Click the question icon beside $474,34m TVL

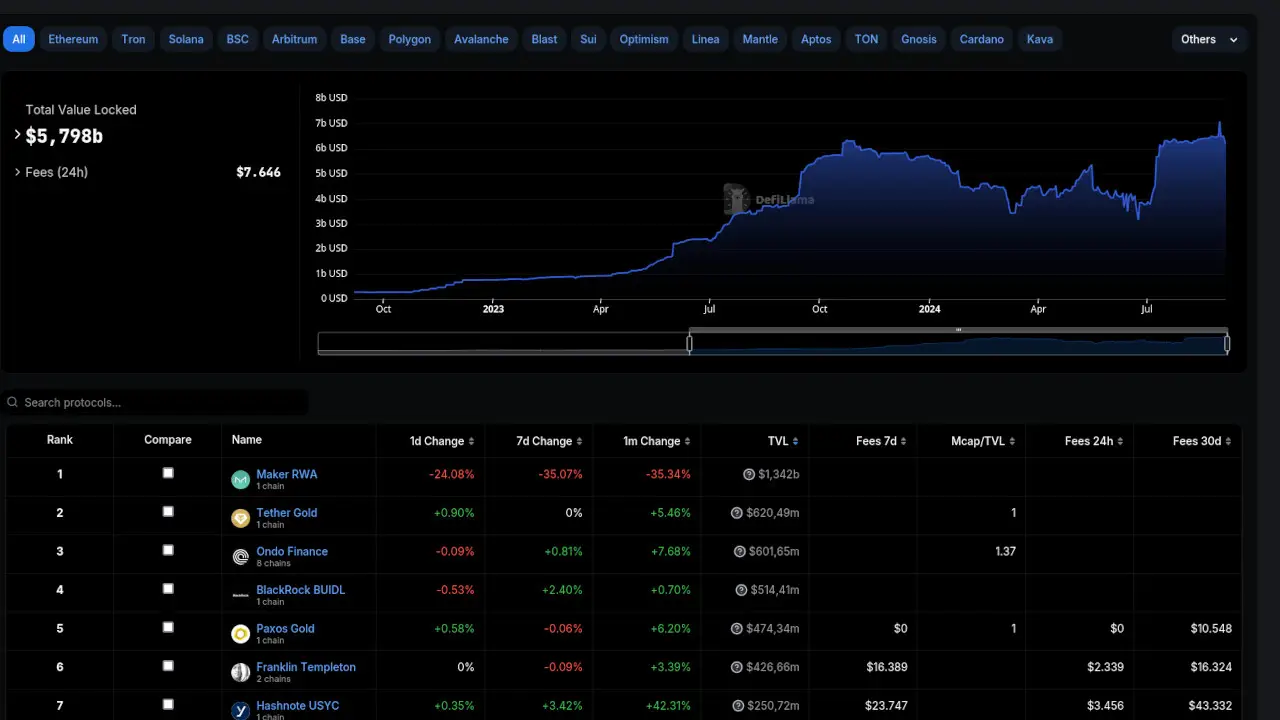(x=737, y=628)
